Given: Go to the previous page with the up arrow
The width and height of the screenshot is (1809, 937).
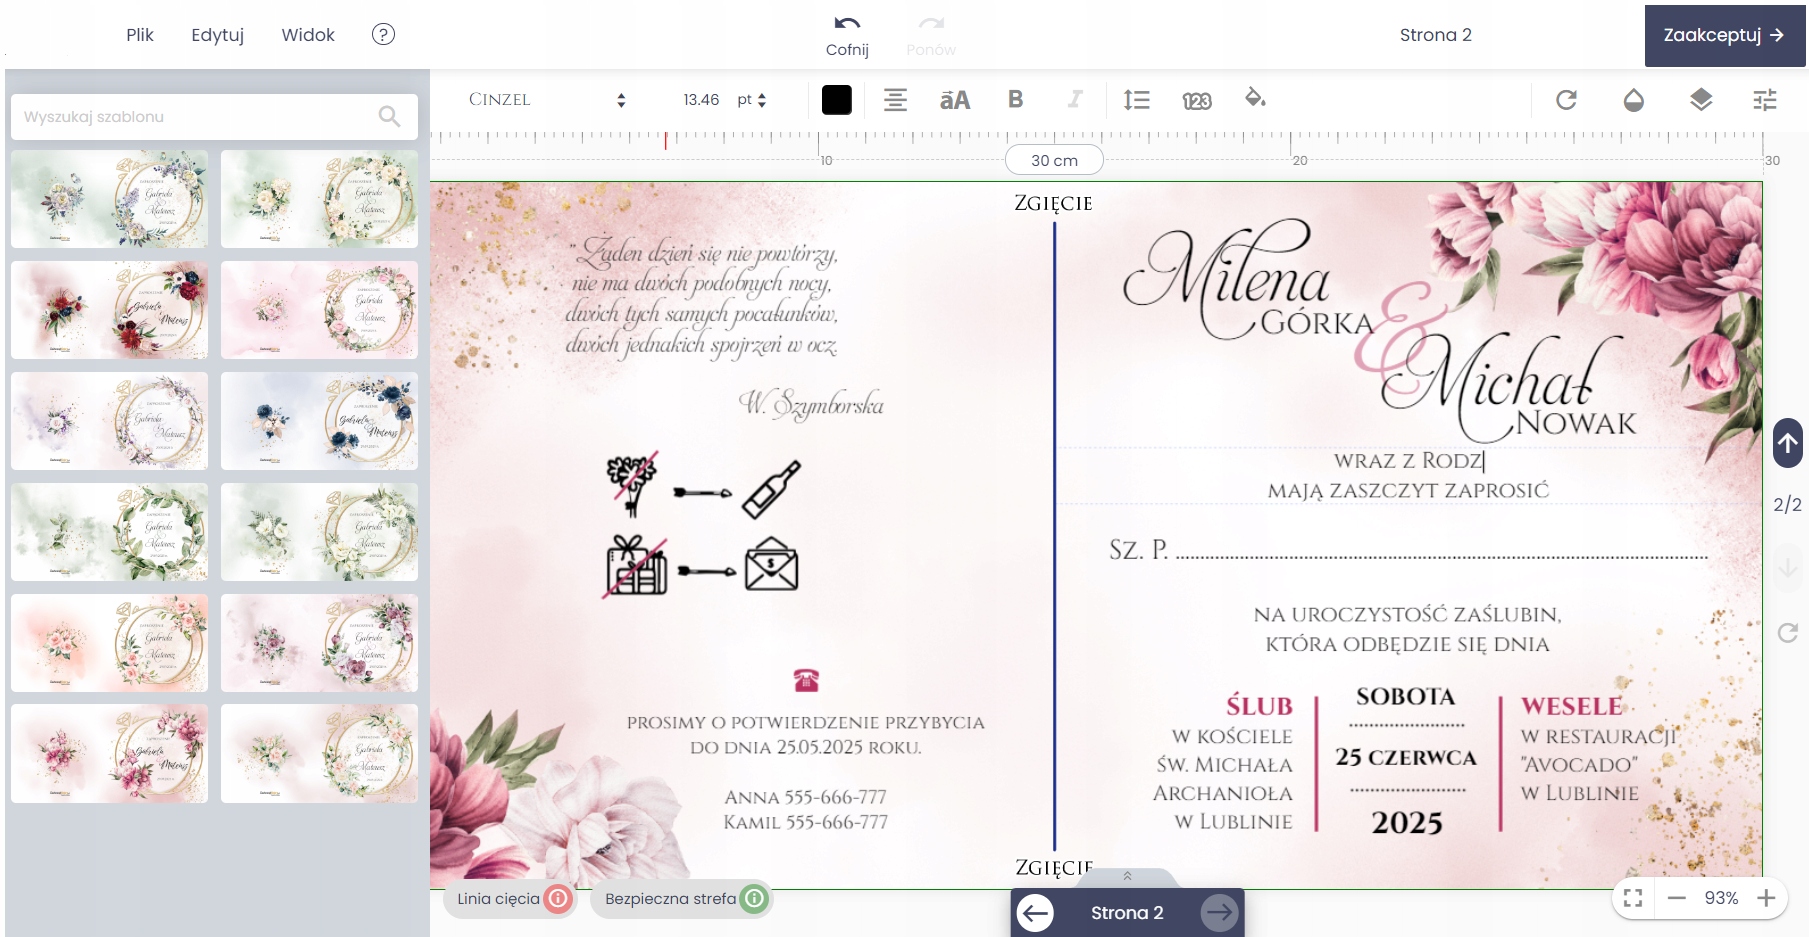Looking at the screenshot, I should [1787, 443].
